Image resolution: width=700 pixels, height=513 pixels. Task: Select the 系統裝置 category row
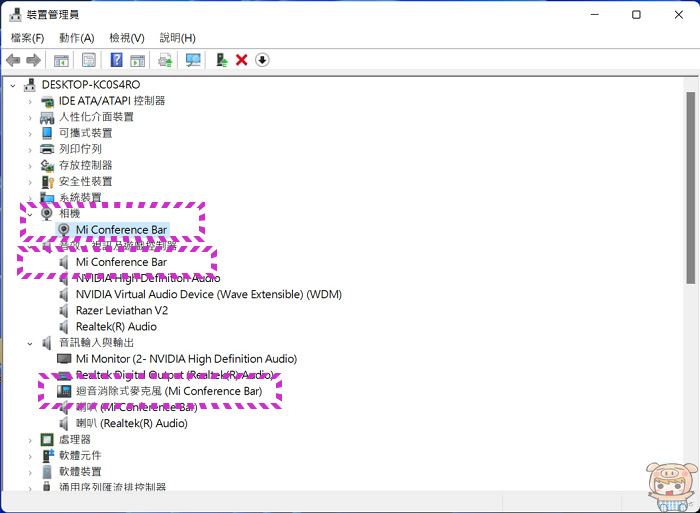point(80,197)
